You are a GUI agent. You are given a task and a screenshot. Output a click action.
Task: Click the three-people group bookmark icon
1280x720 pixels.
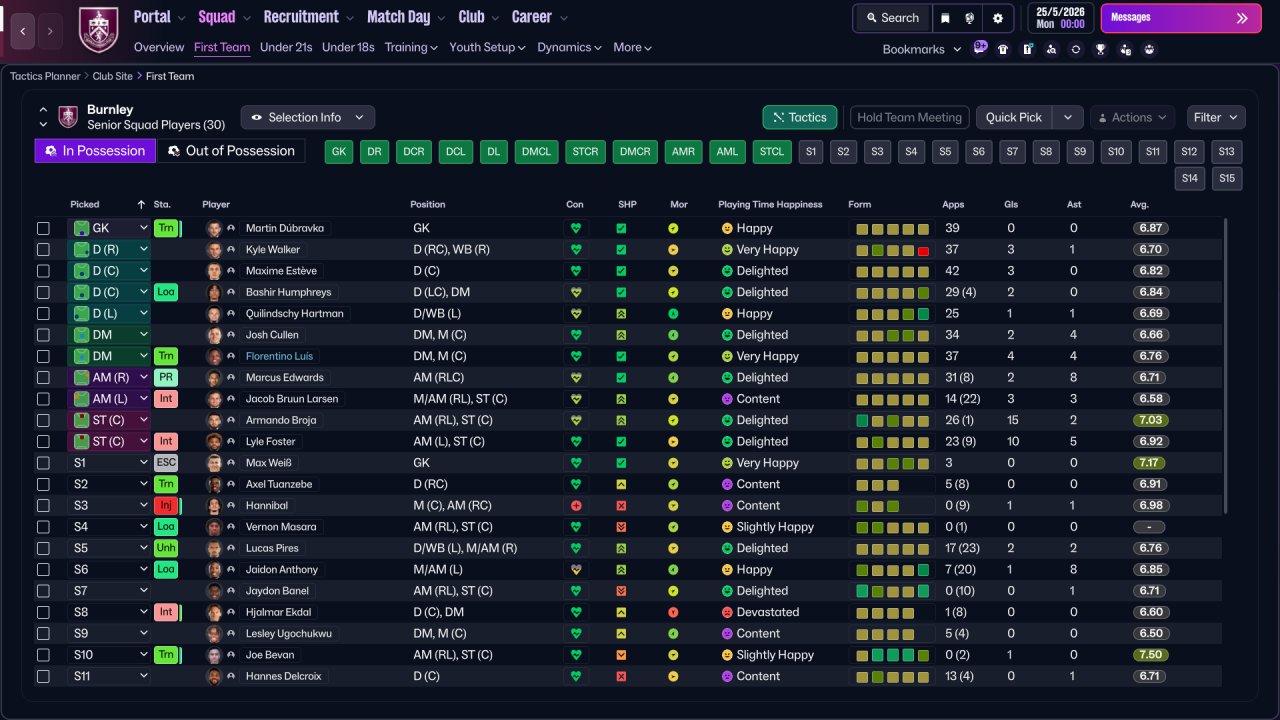(1149, 49)
